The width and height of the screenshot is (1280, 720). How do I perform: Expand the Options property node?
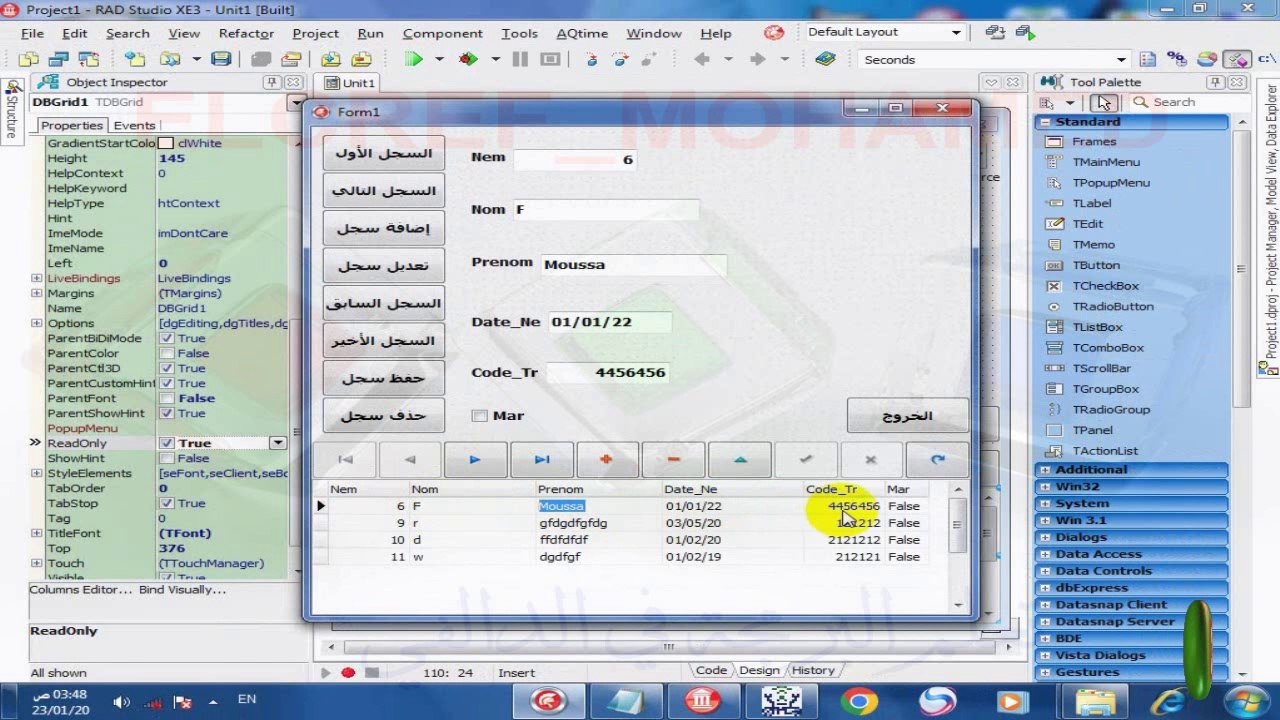pos(37,323)
